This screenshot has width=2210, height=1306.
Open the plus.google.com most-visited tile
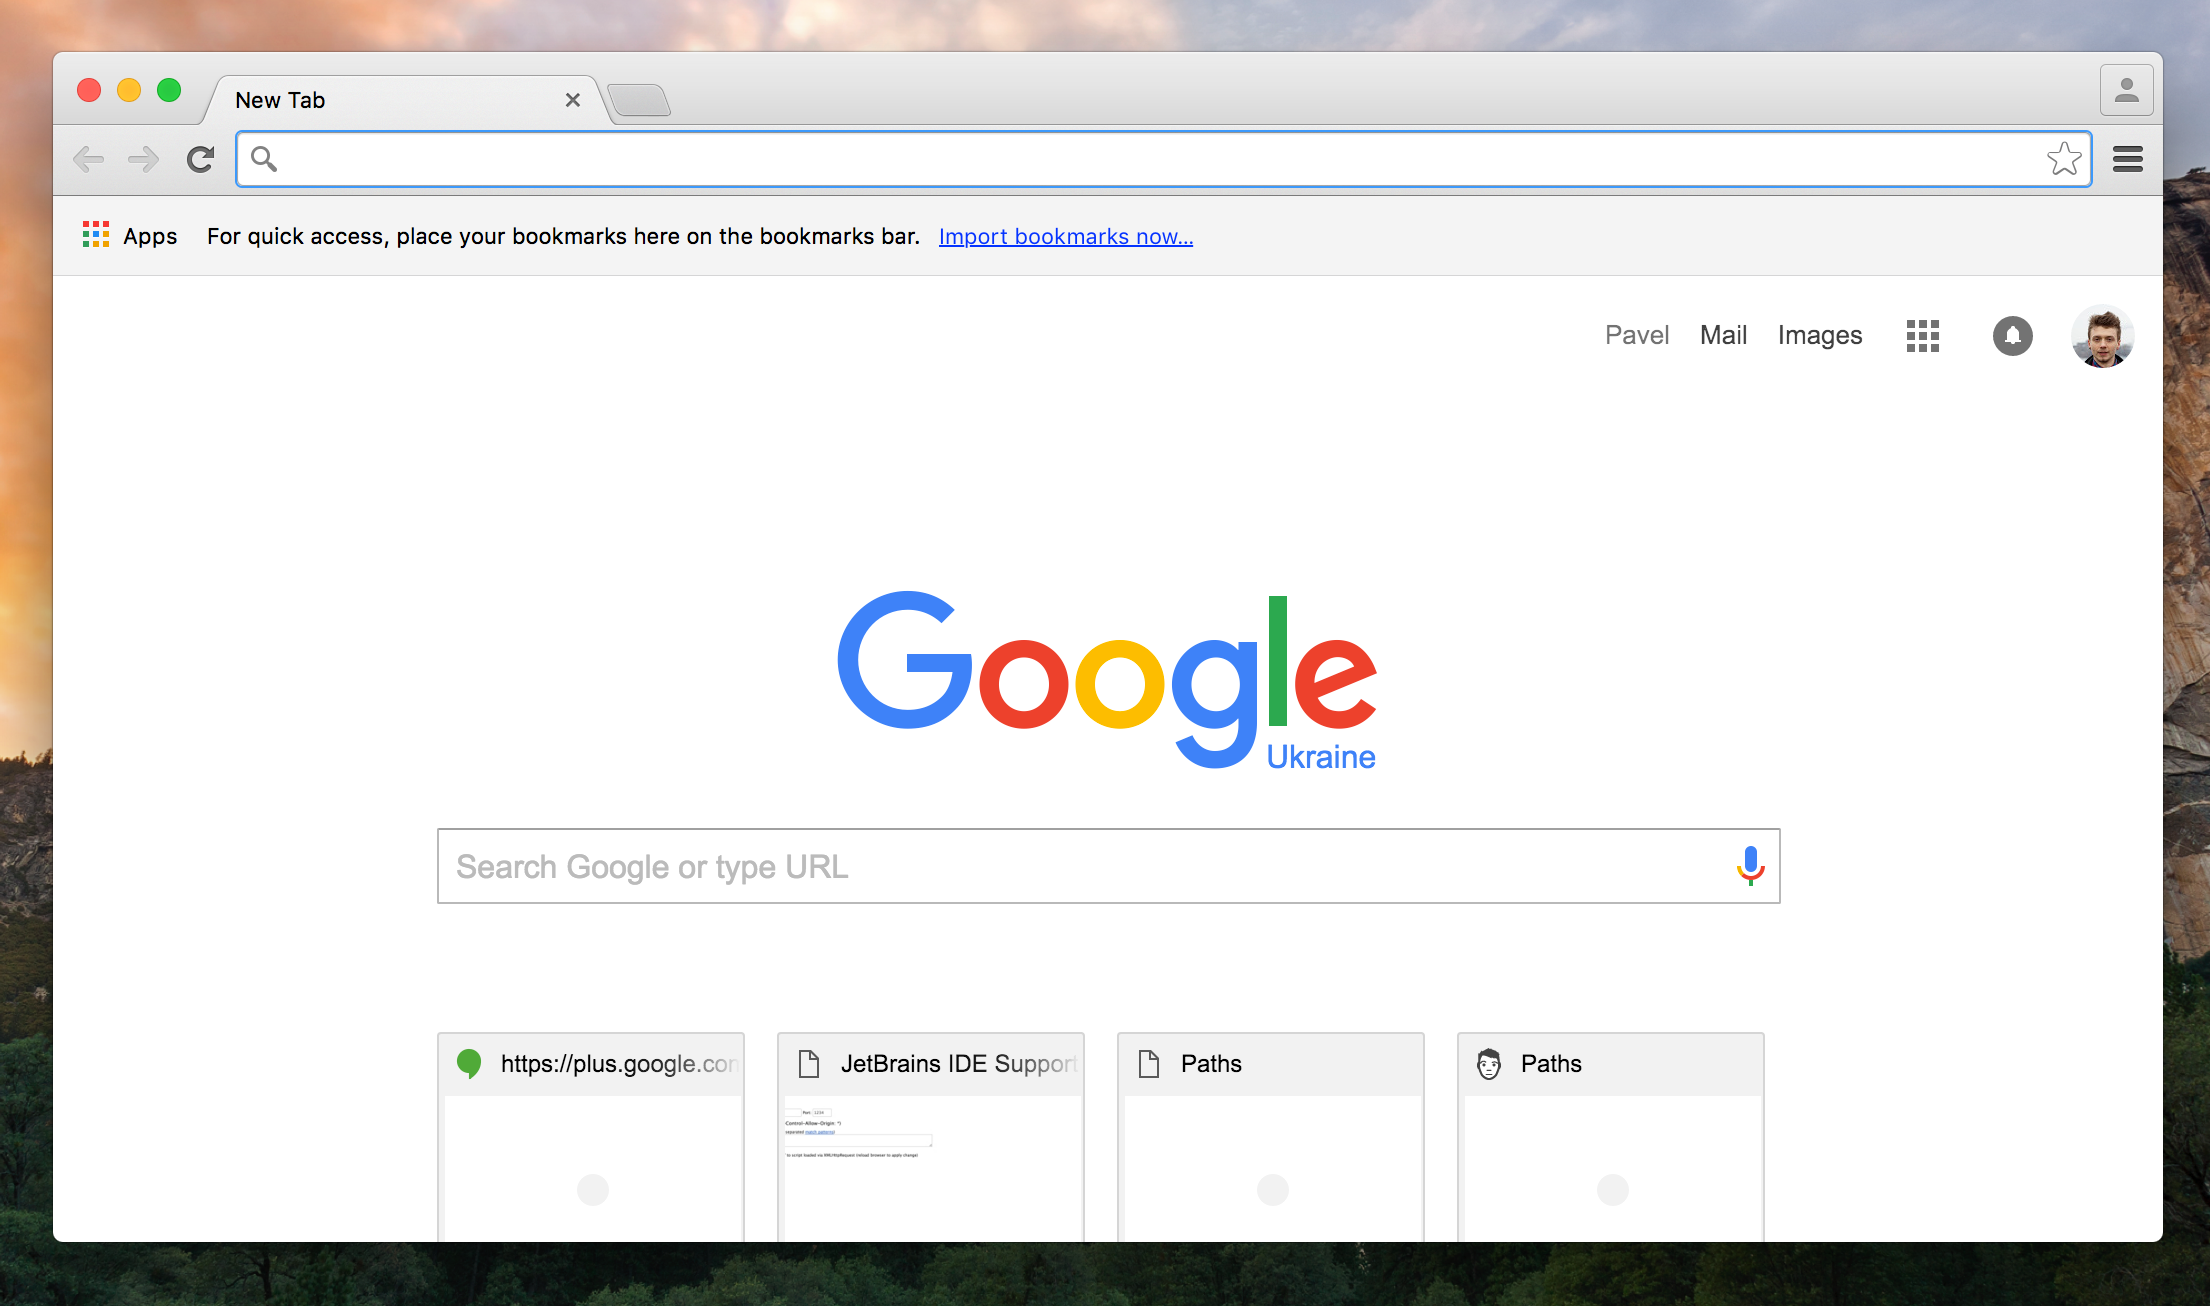[591, 1137]
